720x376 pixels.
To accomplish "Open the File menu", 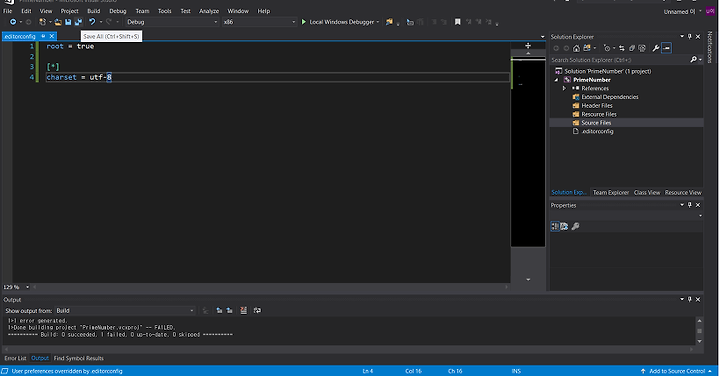I will [x=8, y=11].
